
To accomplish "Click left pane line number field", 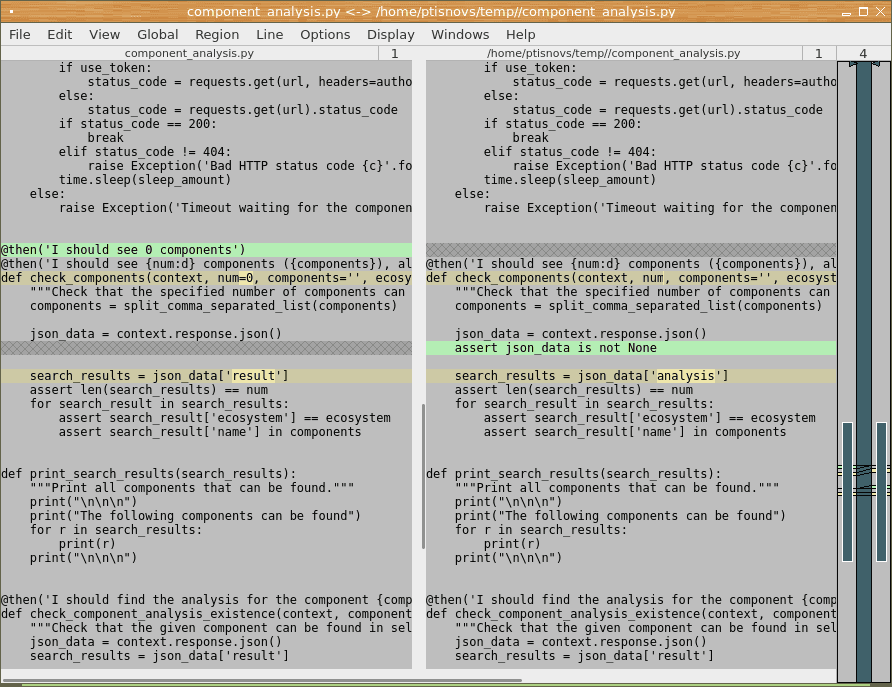I will coord(395,53).
